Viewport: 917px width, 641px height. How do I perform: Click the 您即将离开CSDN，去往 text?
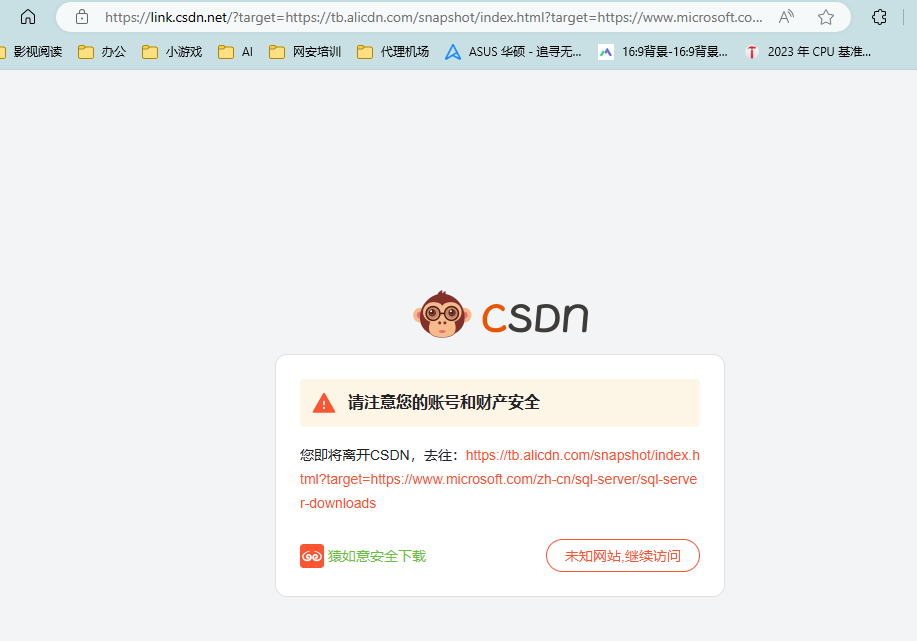pyautogui.click(x=380, y=455)
